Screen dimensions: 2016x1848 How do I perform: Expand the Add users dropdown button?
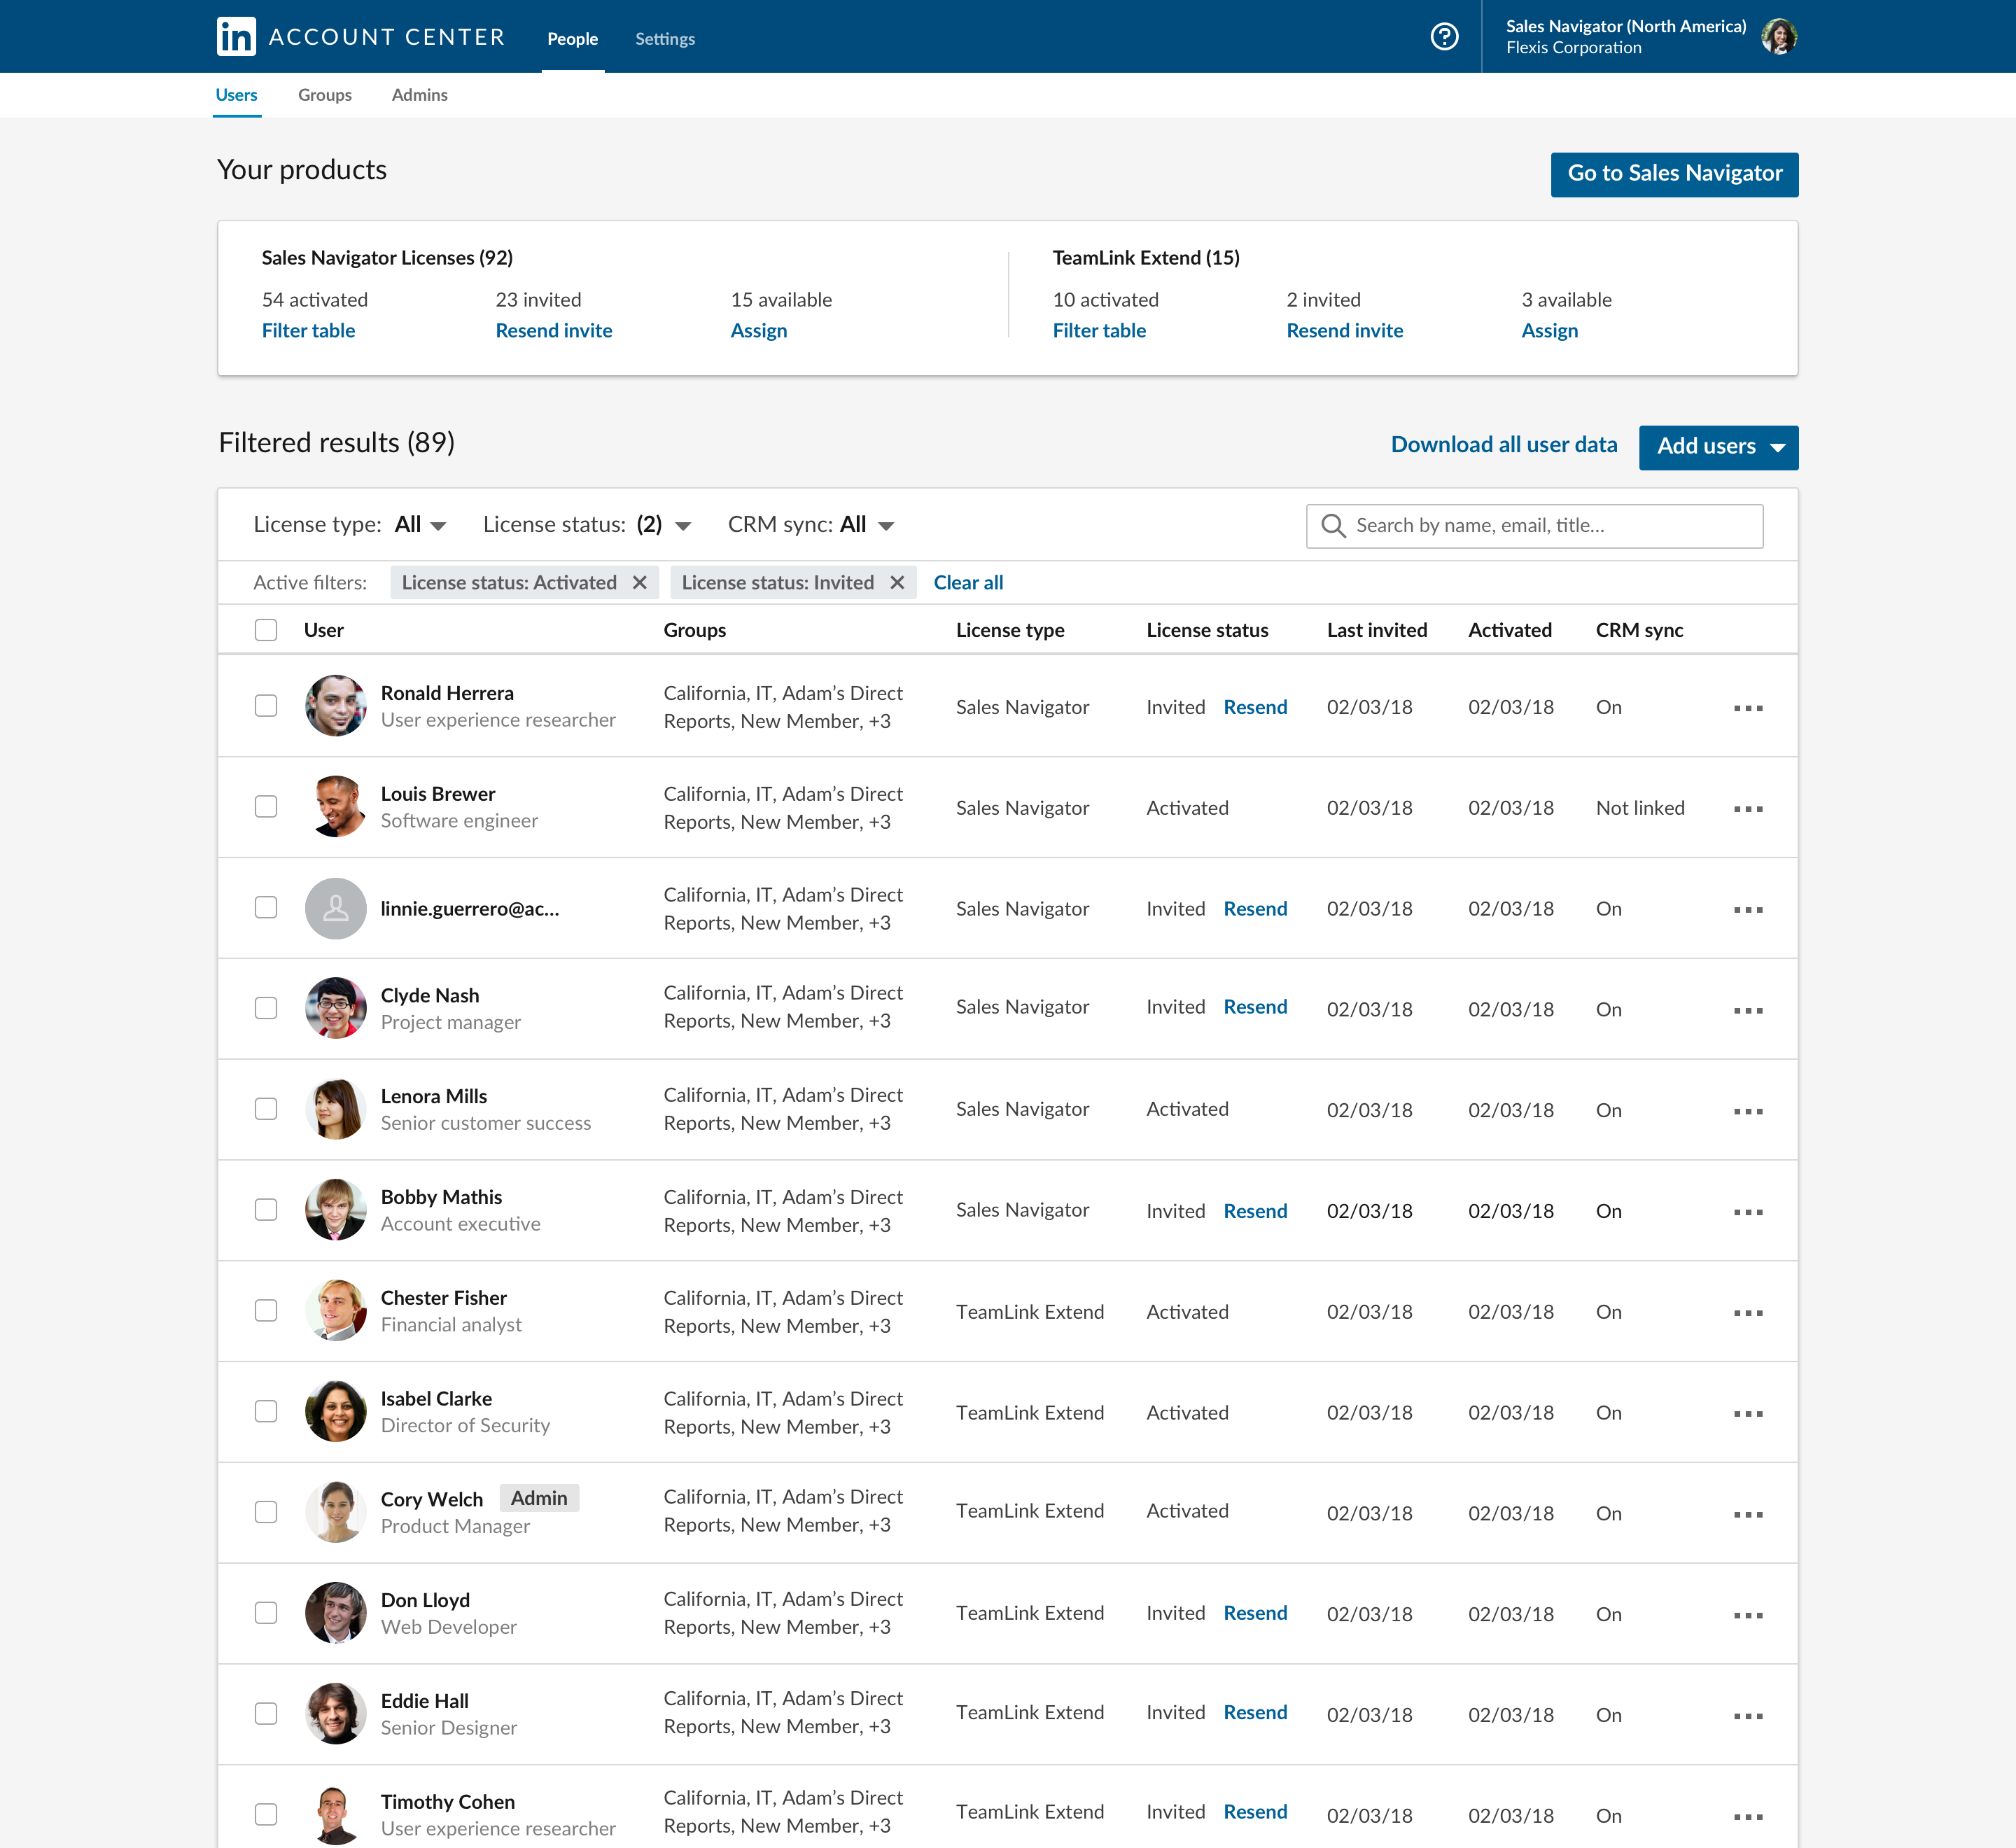pyautogui.click(x=1718, y=447)
